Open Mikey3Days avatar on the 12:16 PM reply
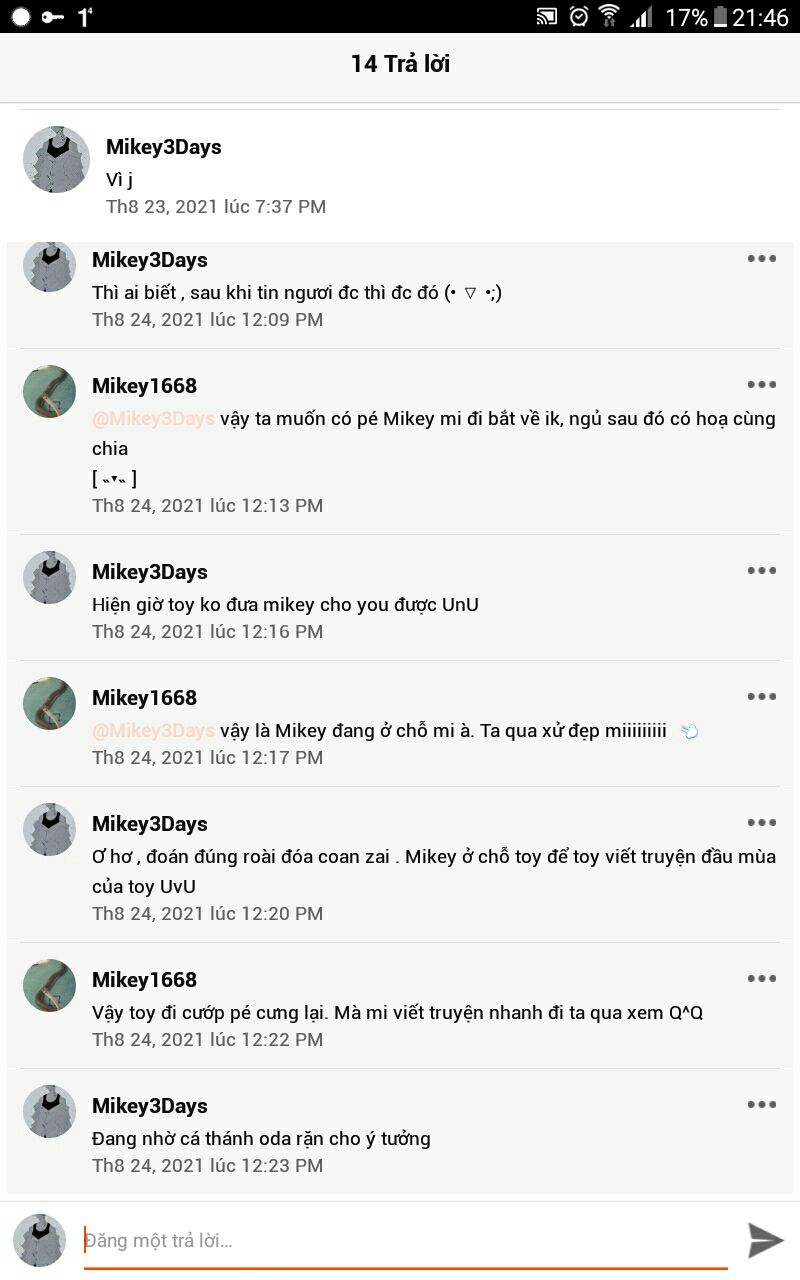The image size is (800, 1280). [x=50, y=577]
